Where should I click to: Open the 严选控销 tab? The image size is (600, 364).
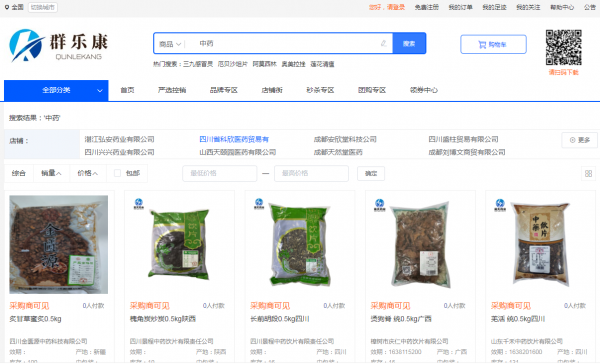[172, 90]
